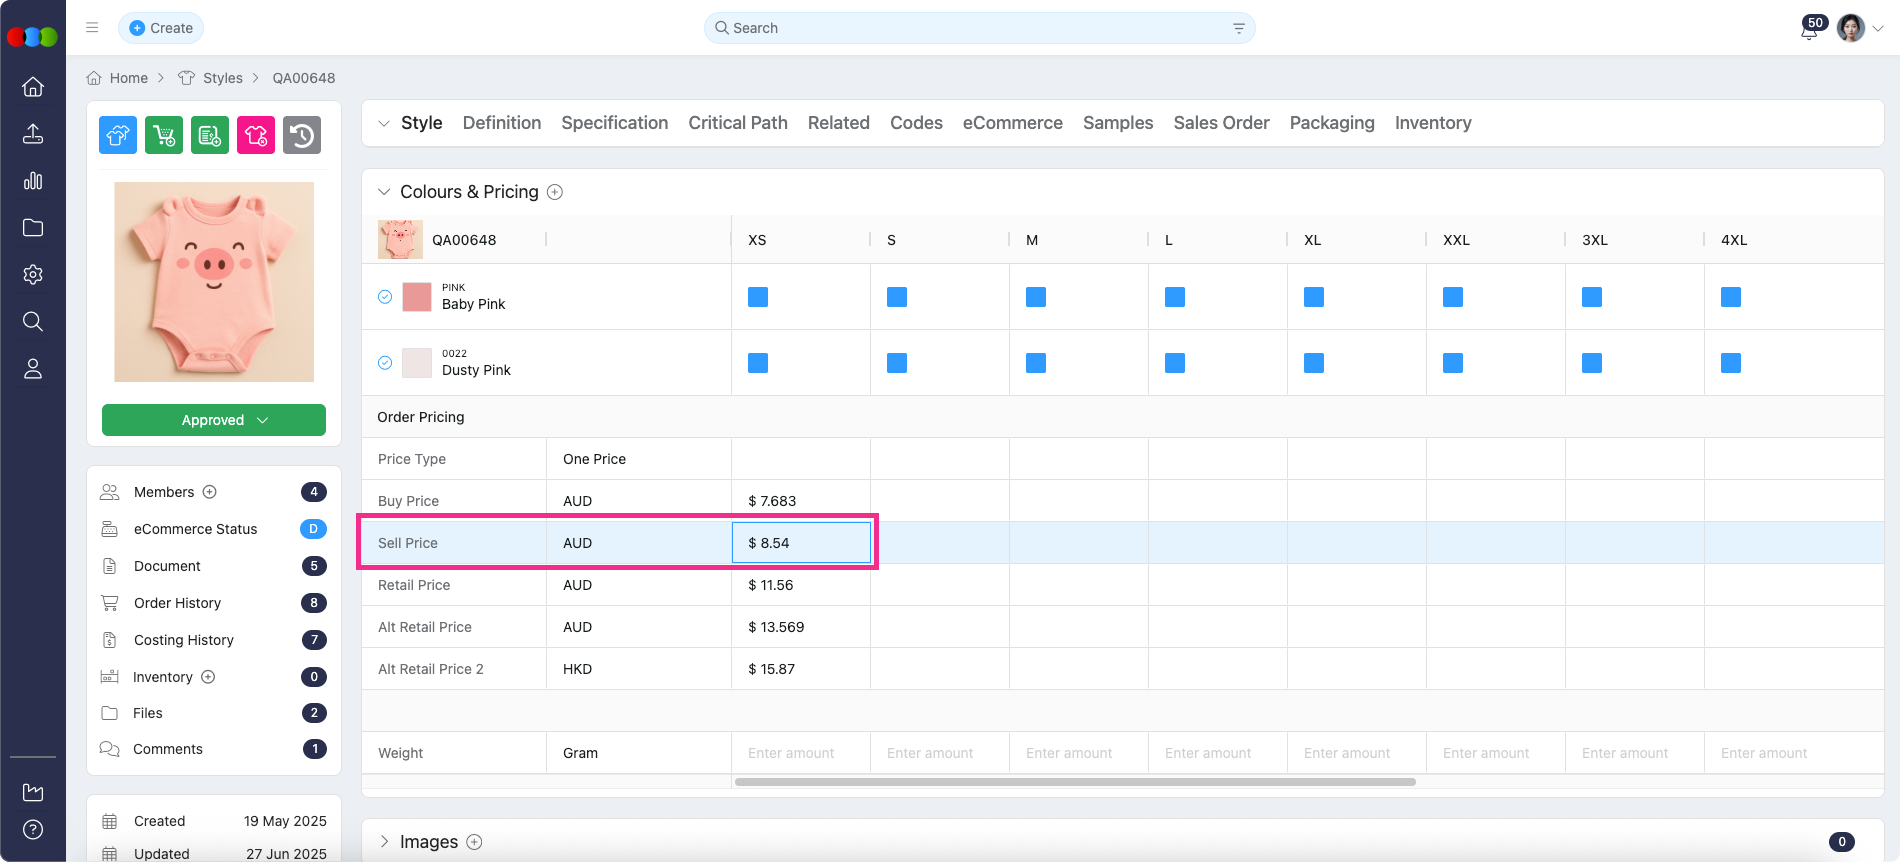
Task: Toggle Baby Pink XS size checkbox
Action: 758,297
